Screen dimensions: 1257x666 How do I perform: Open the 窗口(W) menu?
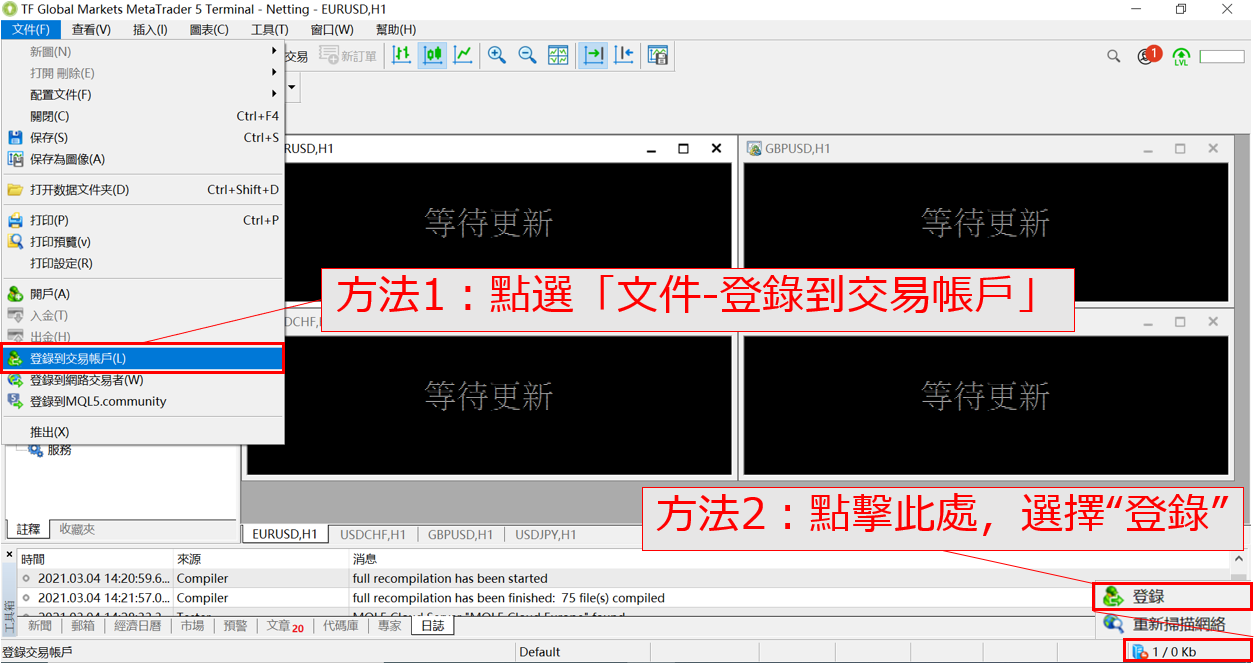coord(332,30)
